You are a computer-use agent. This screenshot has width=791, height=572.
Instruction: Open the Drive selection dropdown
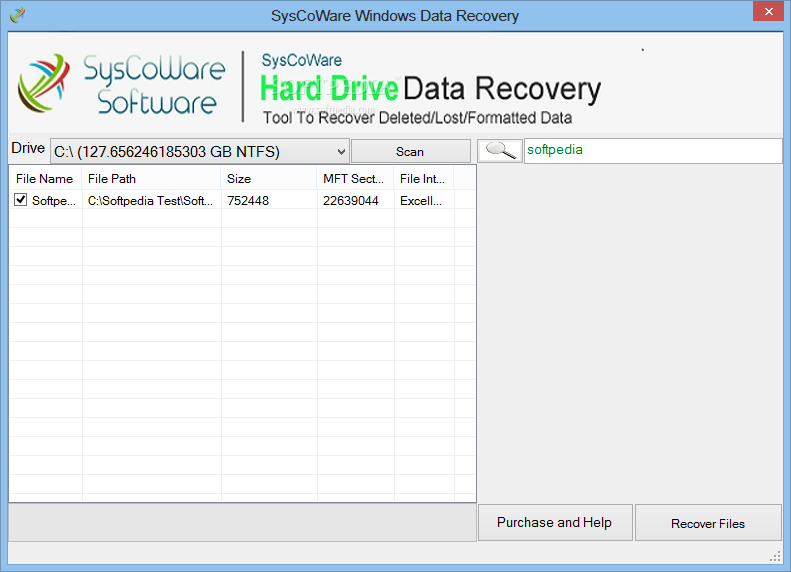tap(200, 151)
